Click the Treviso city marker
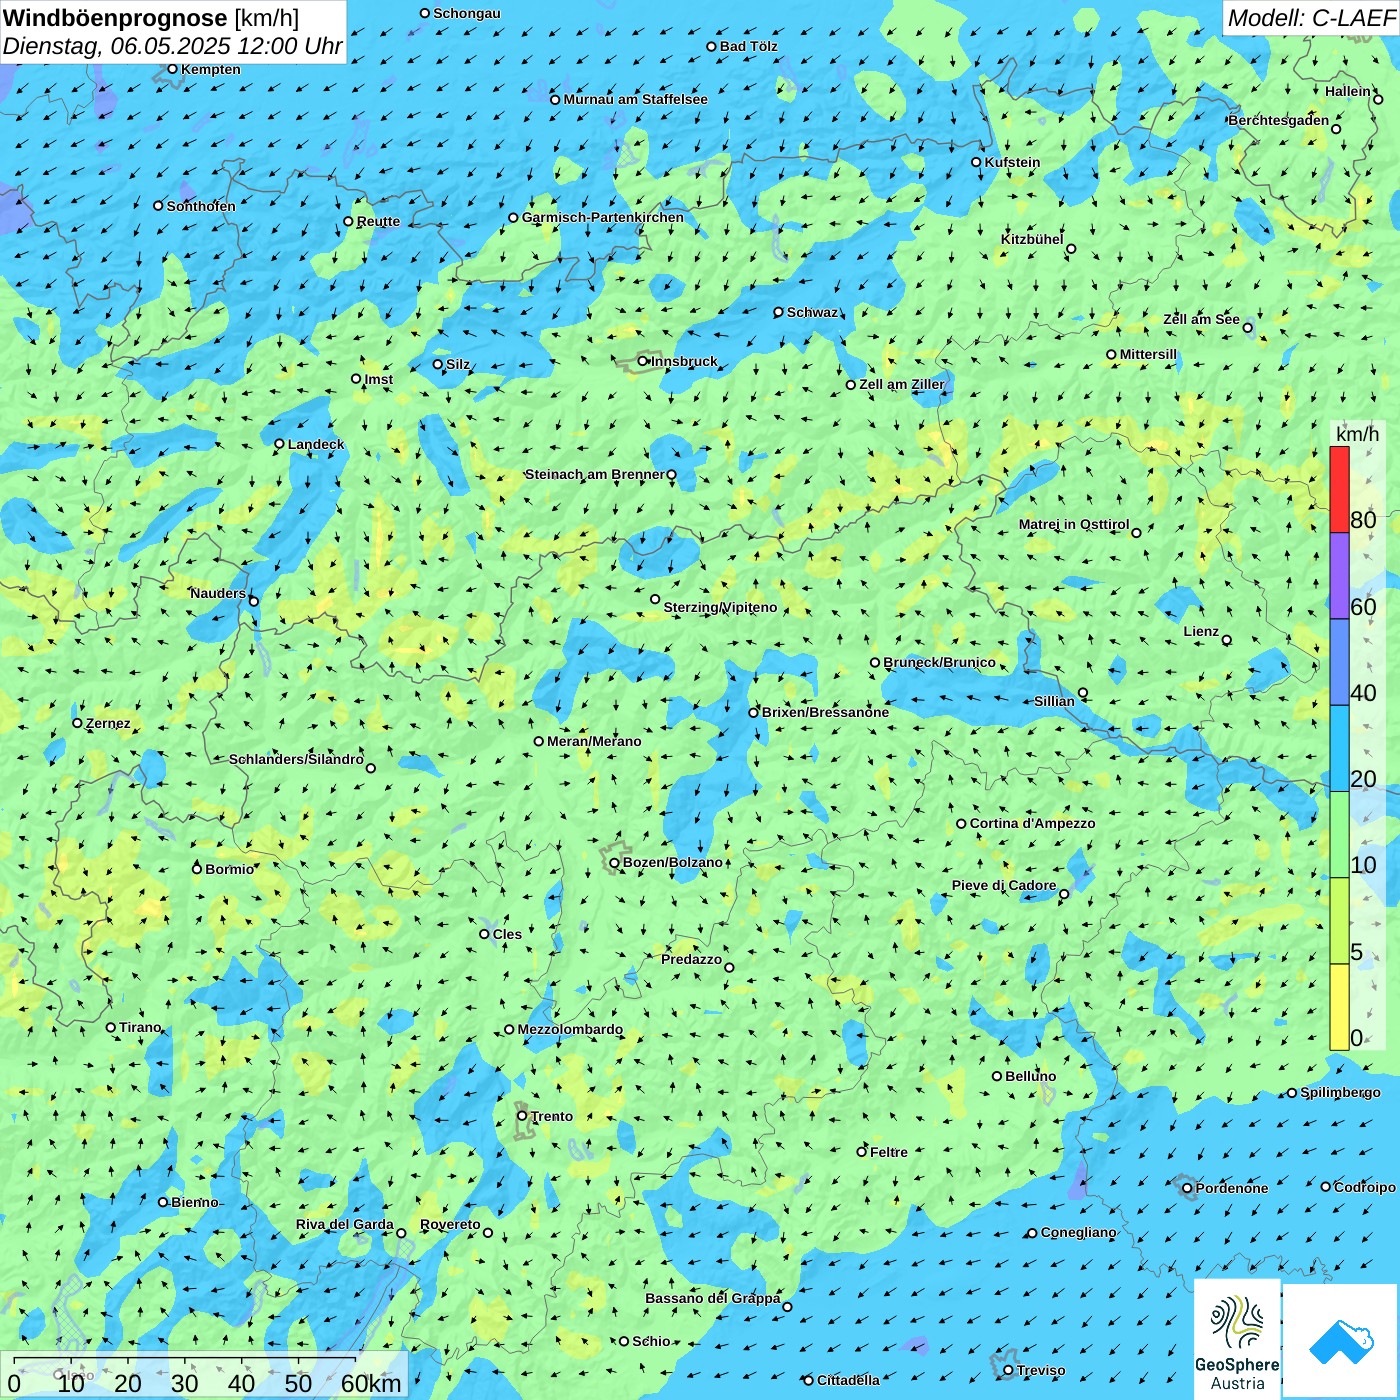 [x=1008, y=1370]
